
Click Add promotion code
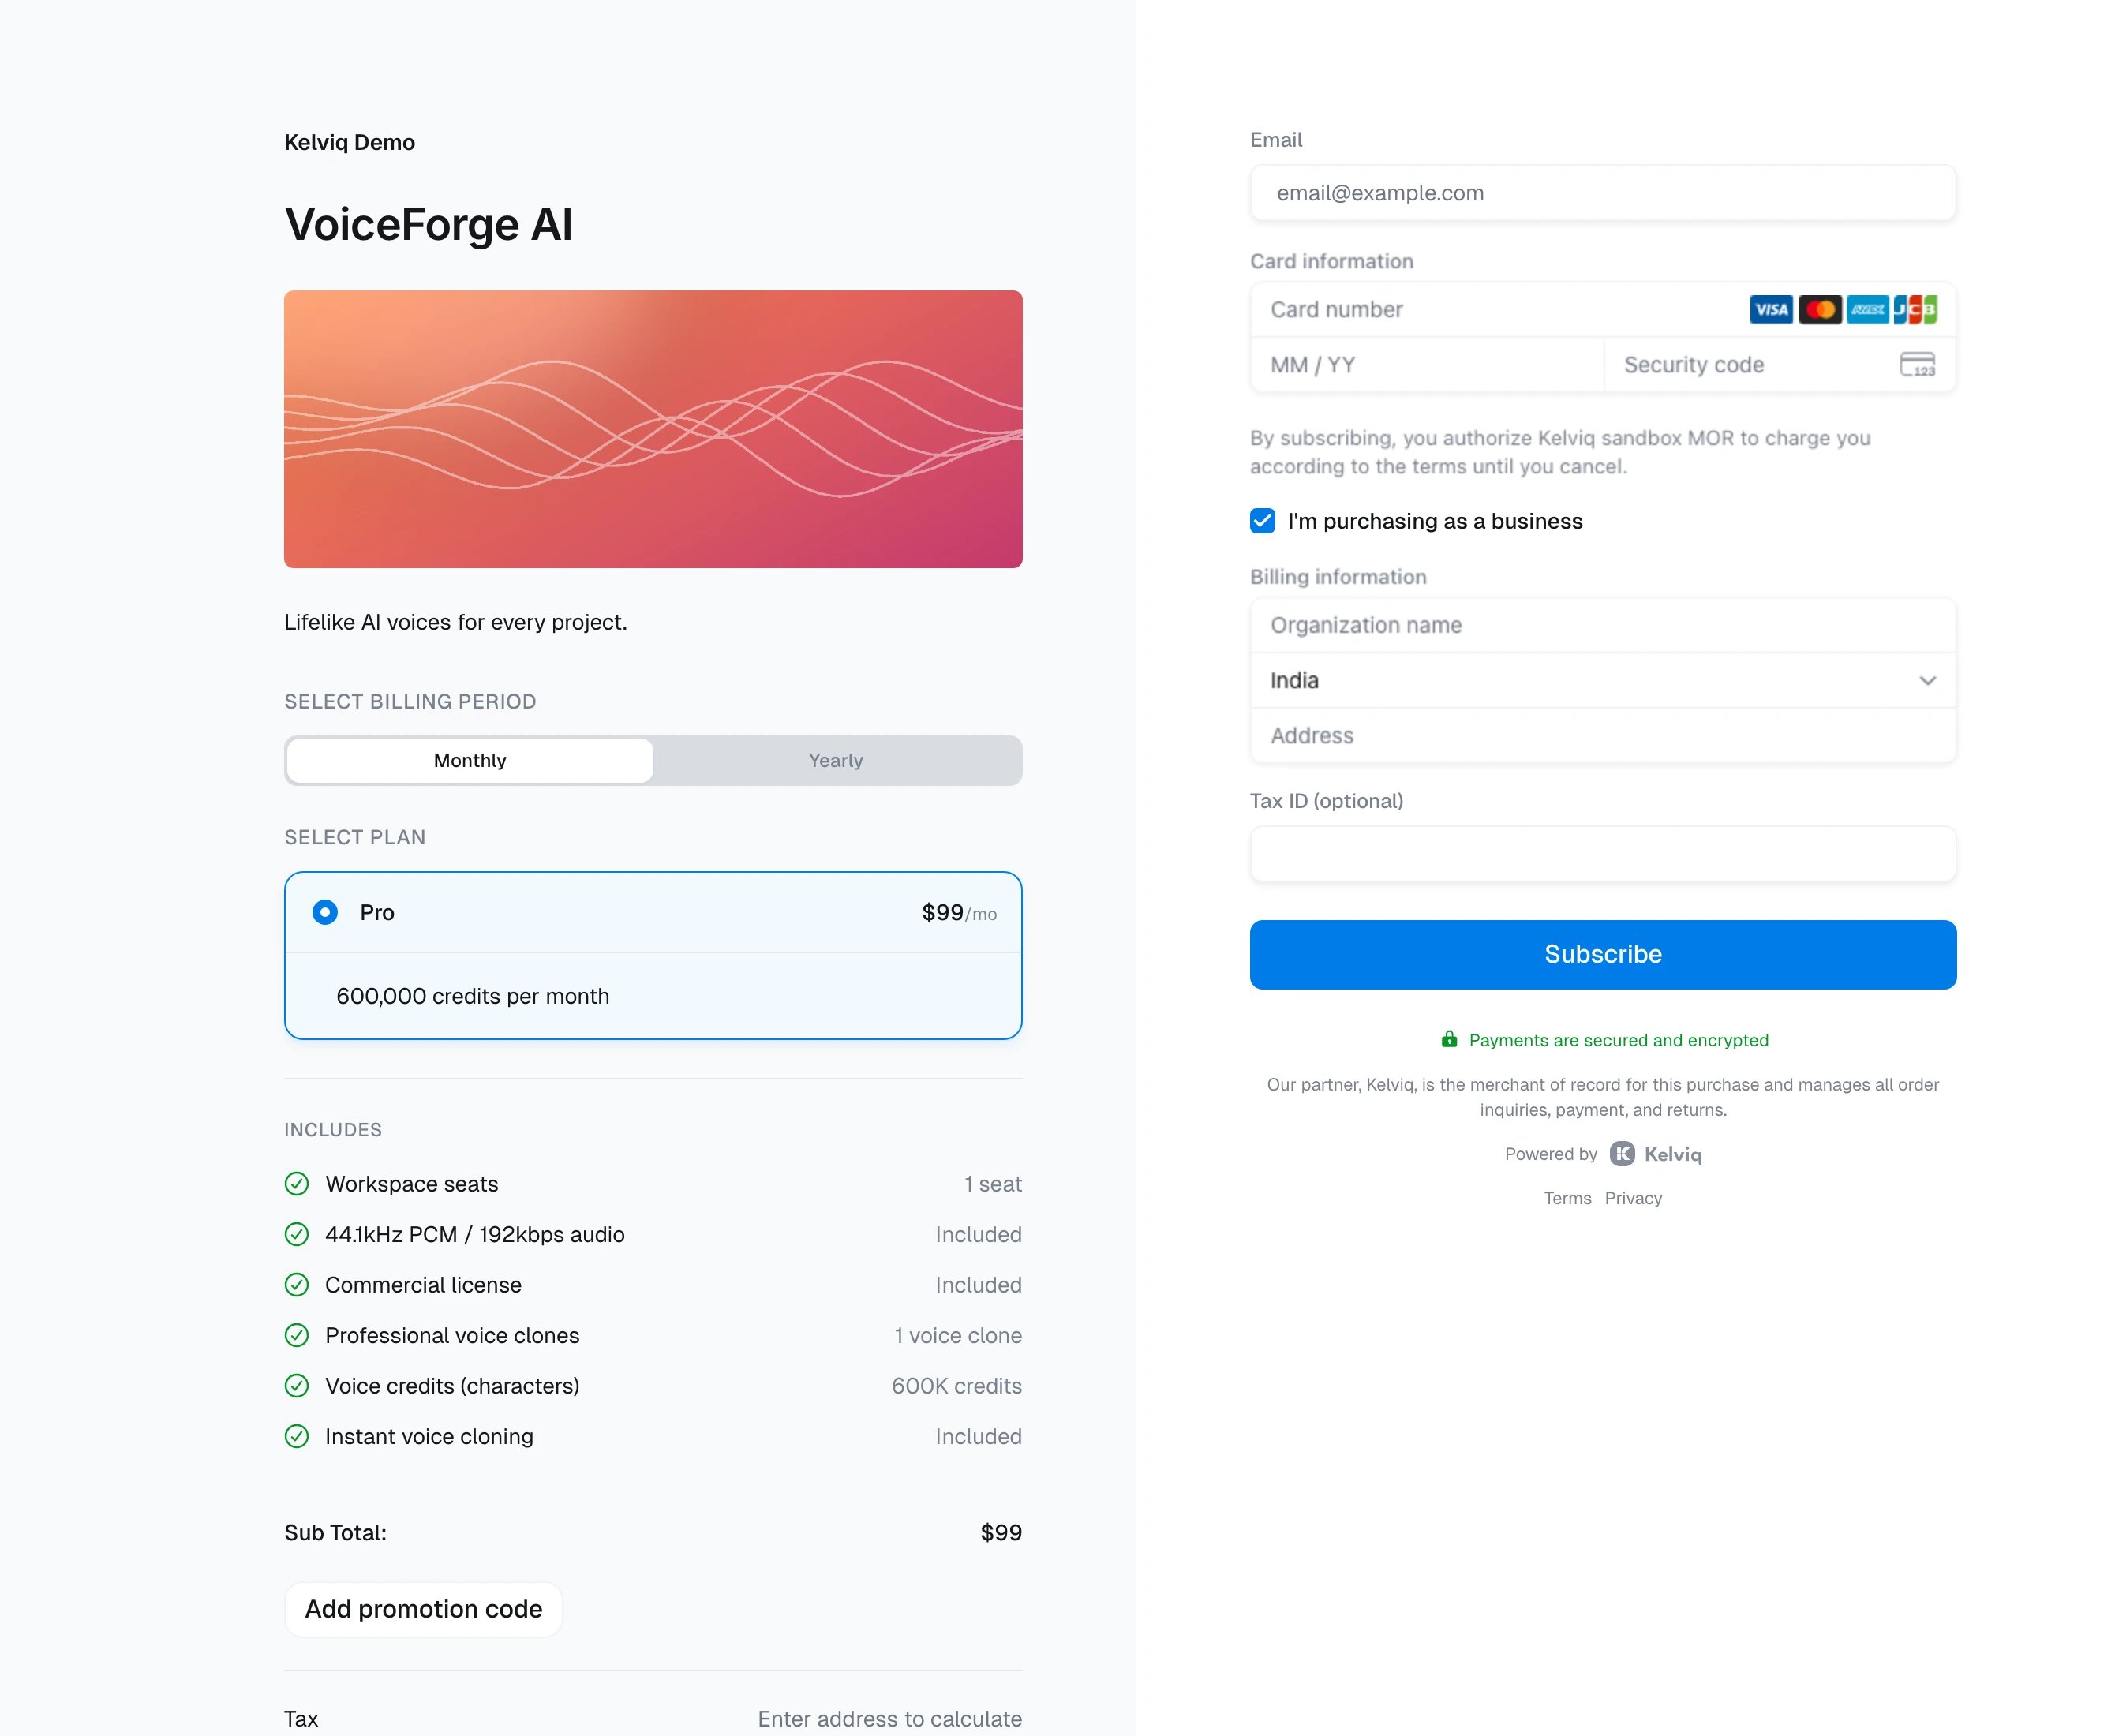point(423,1609)
